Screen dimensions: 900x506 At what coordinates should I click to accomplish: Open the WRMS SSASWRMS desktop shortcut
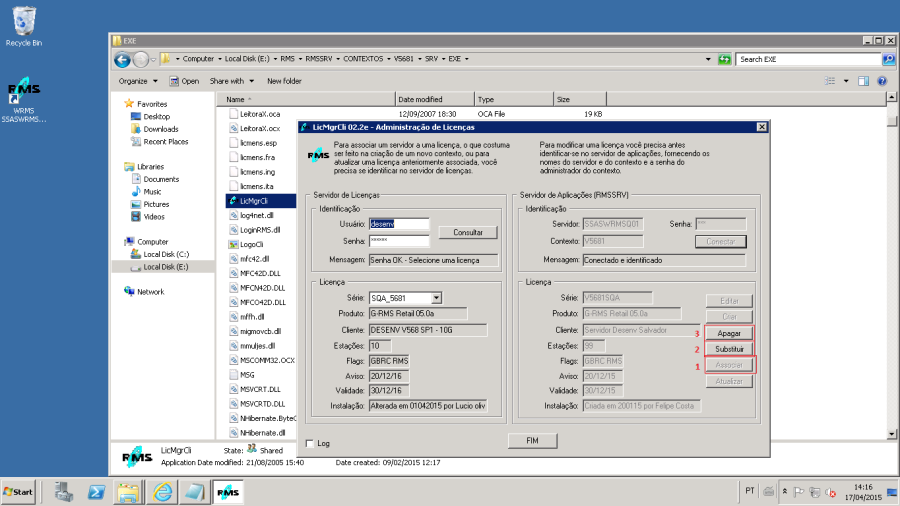click(x=24, y=100)
